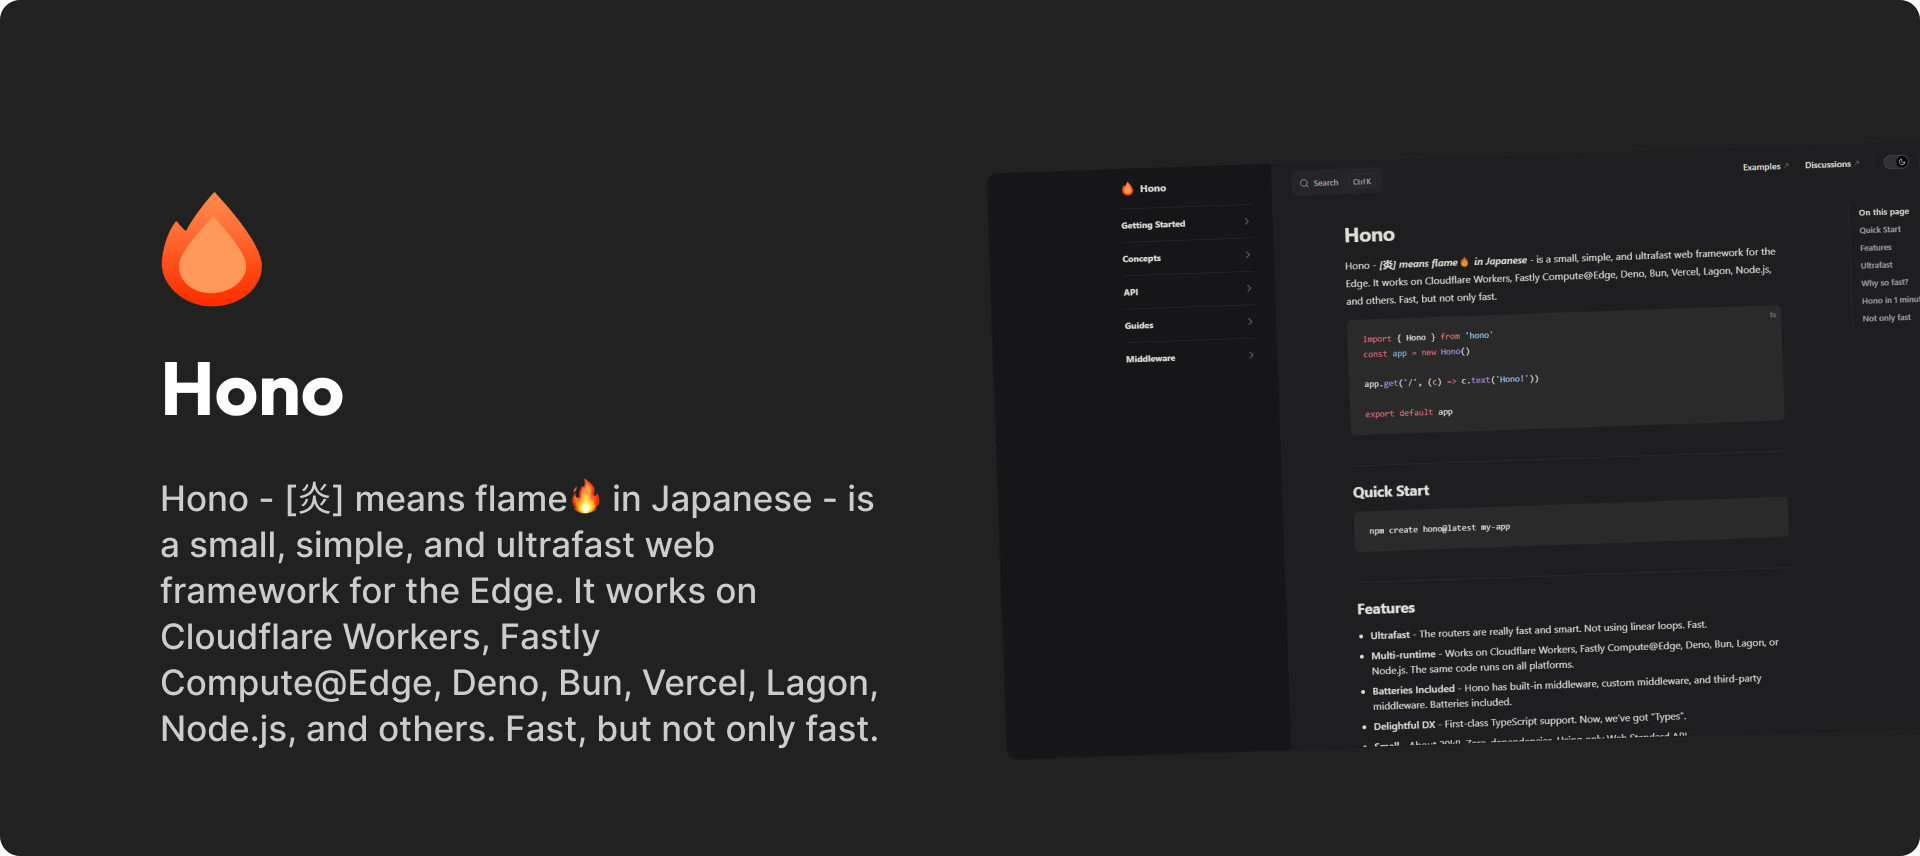1920x856 pixels.
Task: Jump to 'Why so fast?' outline link
Action: [x=1885, y=283]
